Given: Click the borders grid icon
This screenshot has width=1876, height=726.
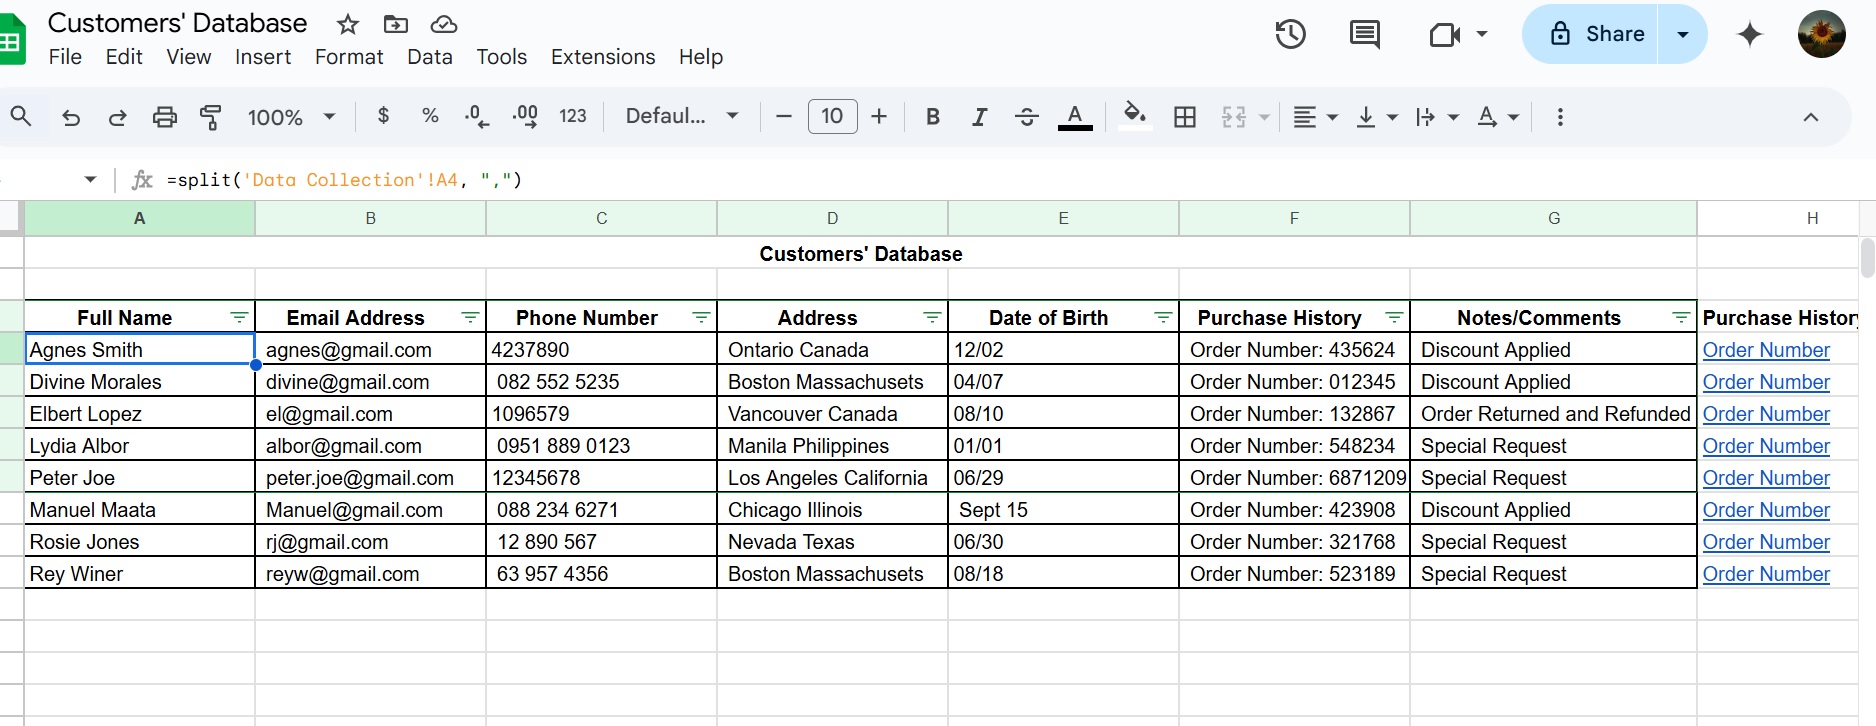Looking at the screenshot, I should click(1184, 117).
